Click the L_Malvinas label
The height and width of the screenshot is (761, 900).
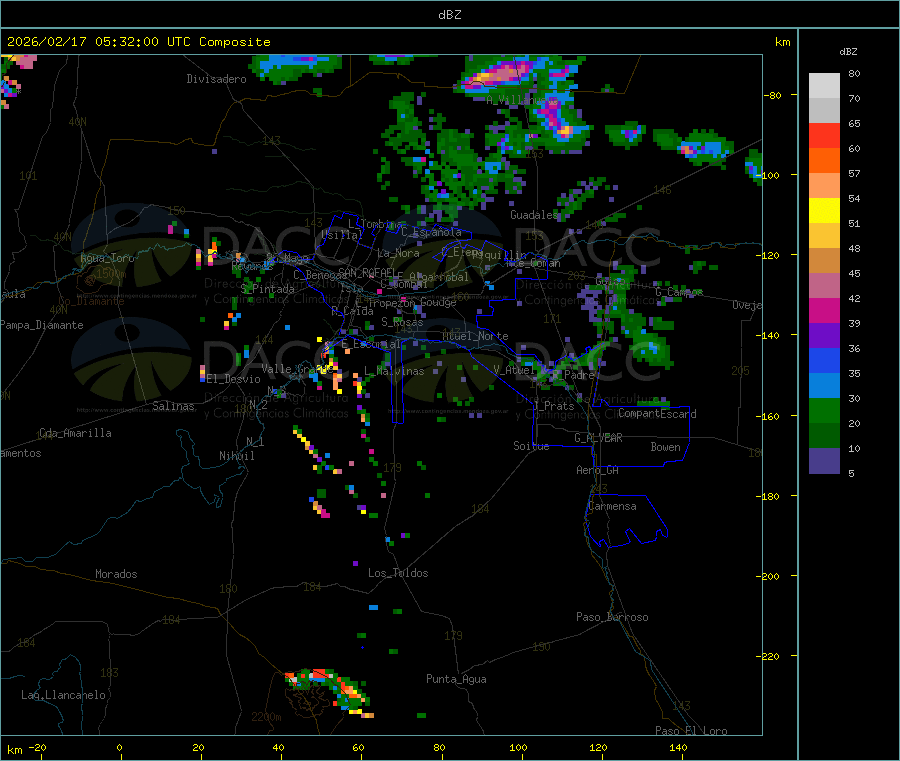click(x=394, y=371)
